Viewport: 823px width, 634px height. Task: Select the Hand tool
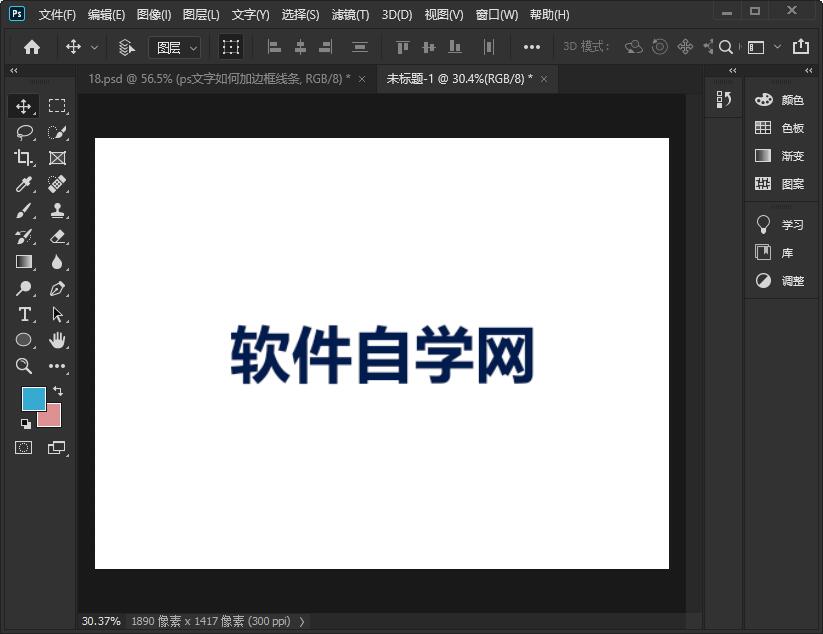(x=57, y=340)
